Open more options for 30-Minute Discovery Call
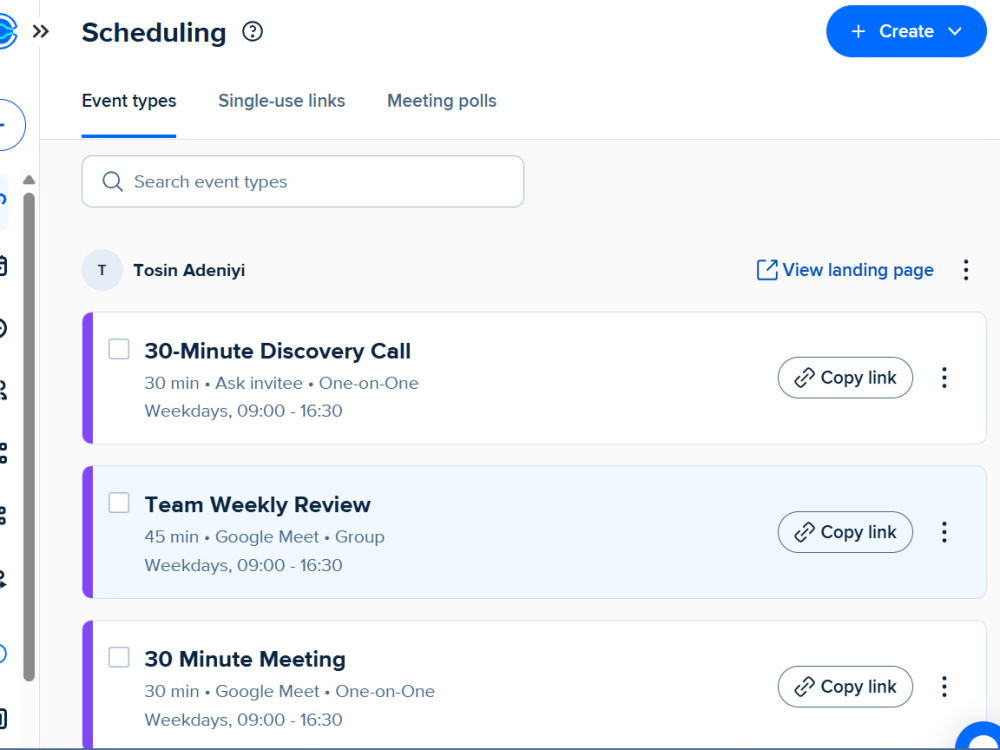1000x750 pixels. [x=945, y=378]
